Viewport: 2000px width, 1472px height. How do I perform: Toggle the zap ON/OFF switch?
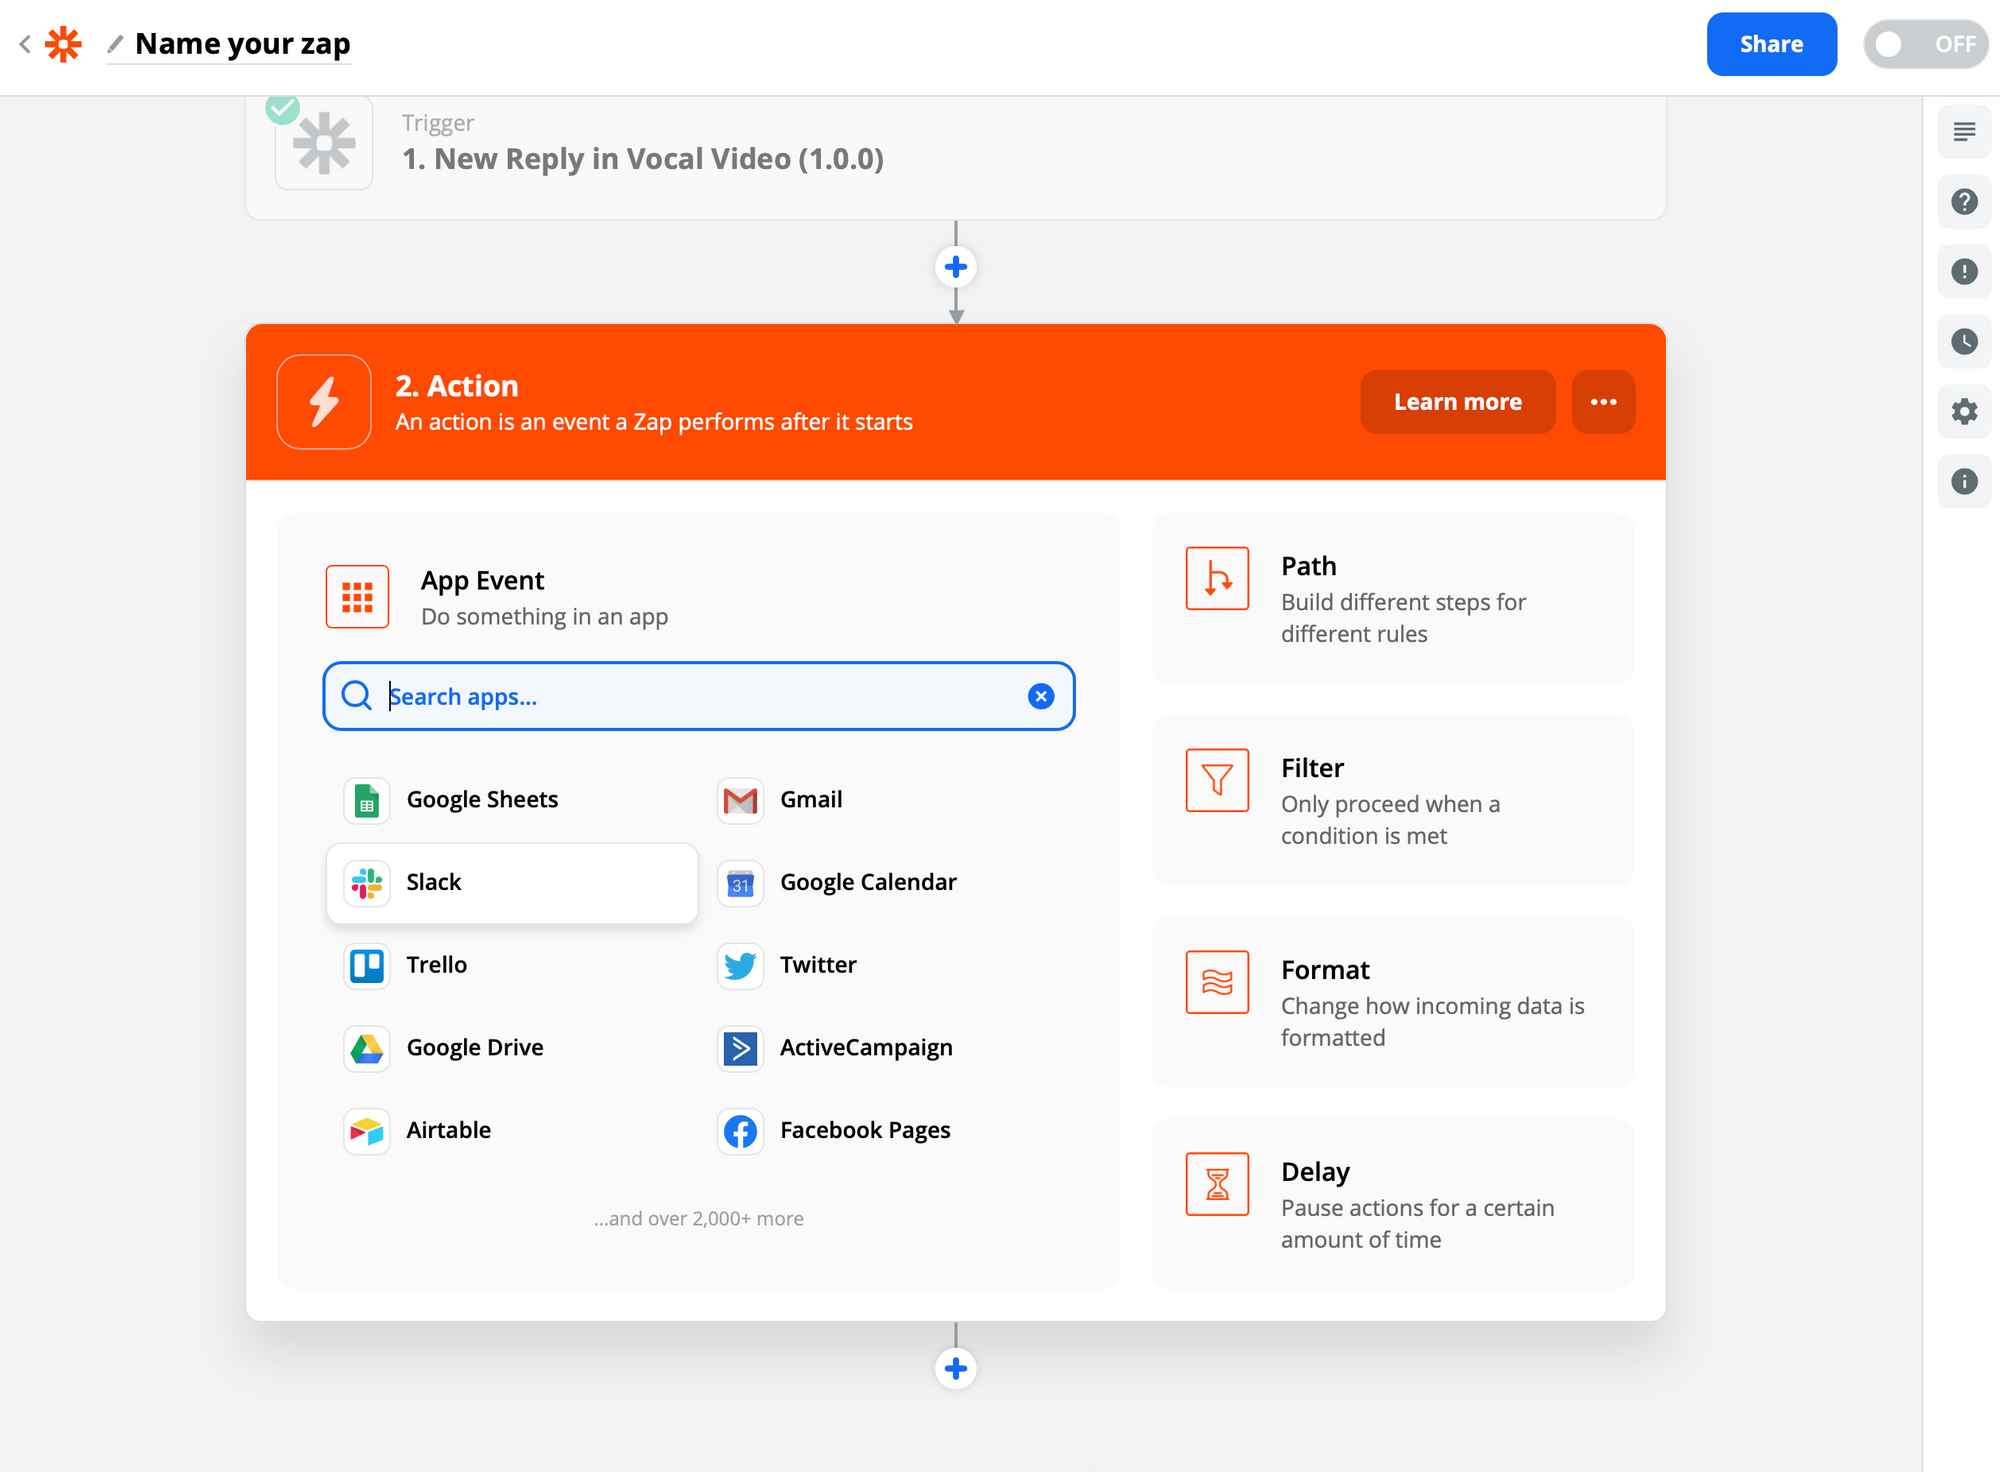coord(1925,44)
